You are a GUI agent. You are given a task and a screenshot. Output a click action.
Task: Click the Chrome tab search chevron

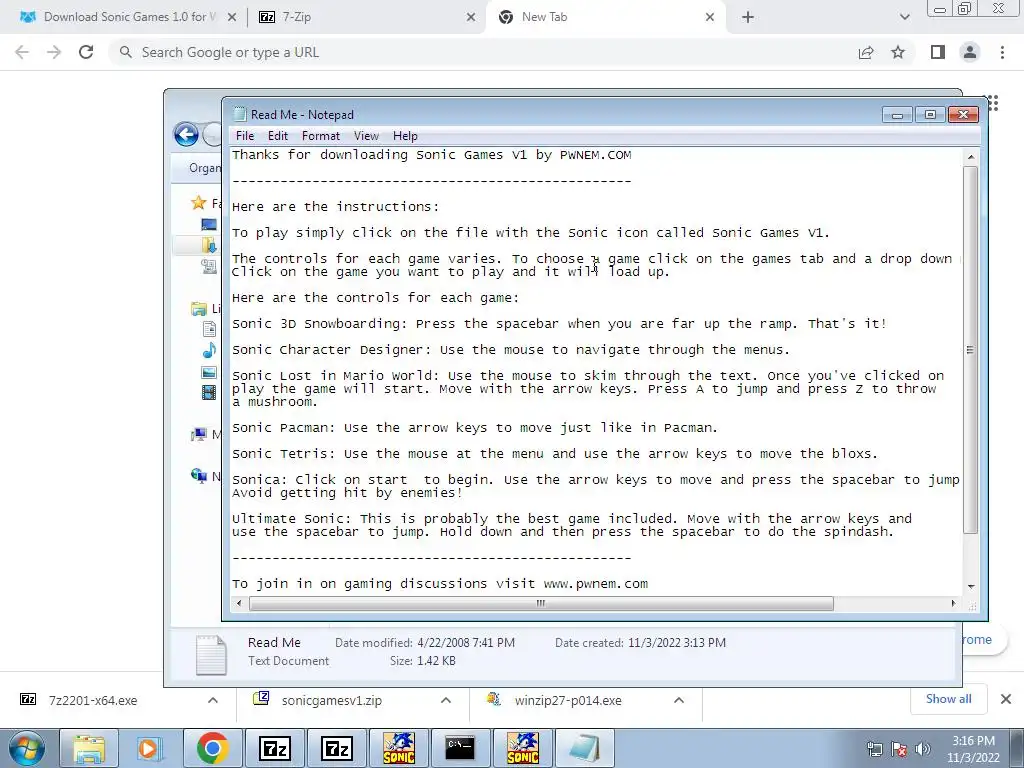tap(904, 17)
